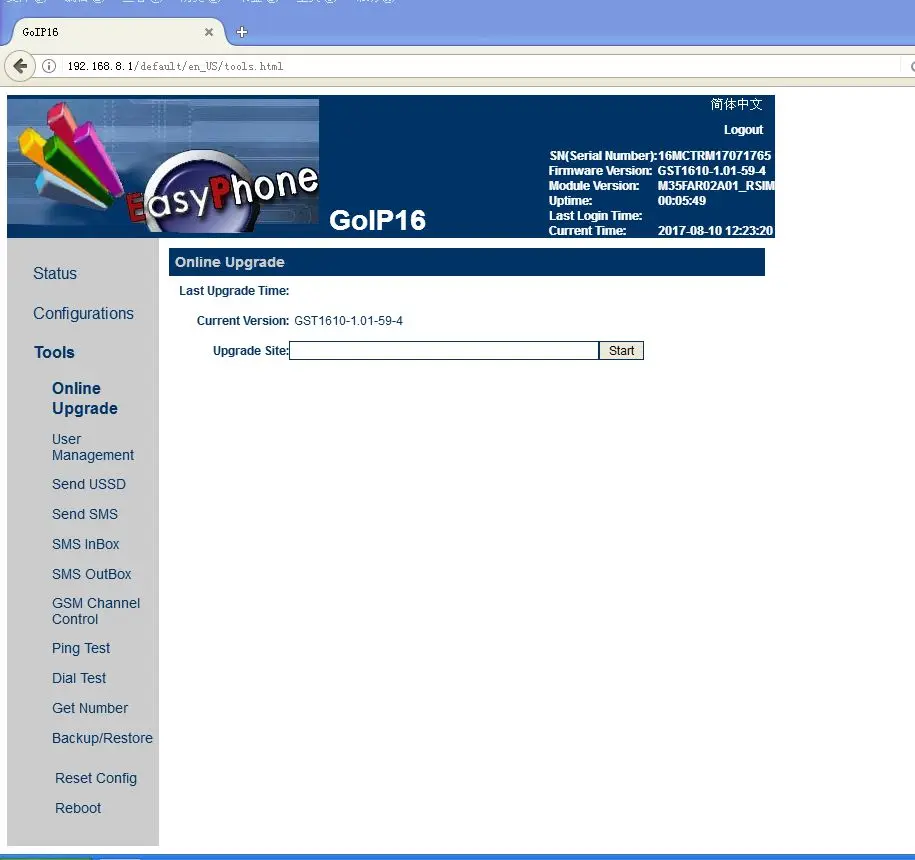Screen dimensions: 915x860
Task: Open a new tab with plus button
Action: click(242, 32)
